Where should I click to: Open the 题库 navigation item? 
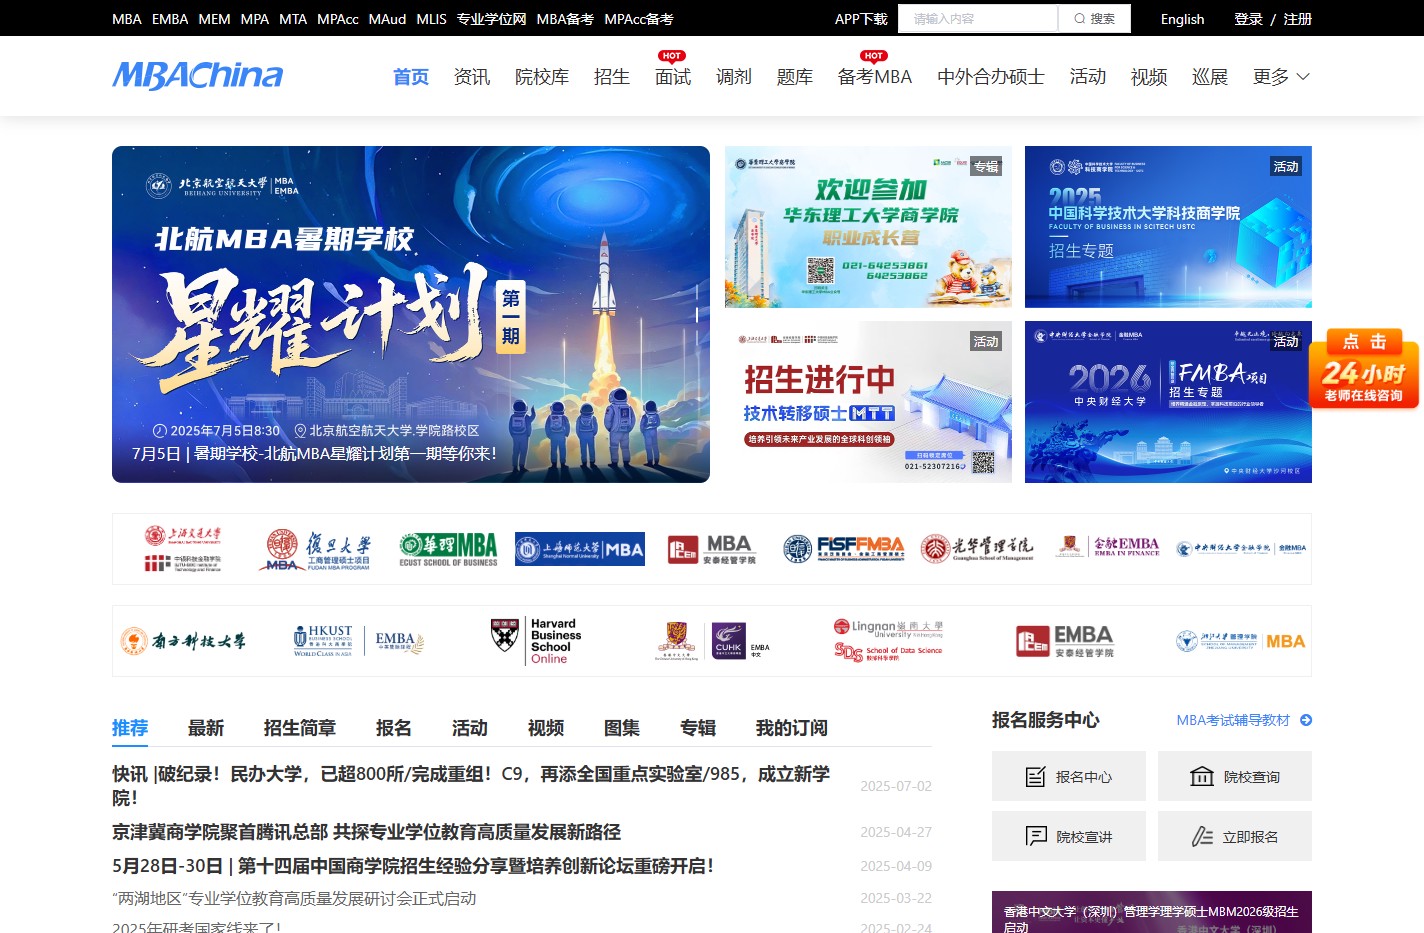[x=795, y=77]
